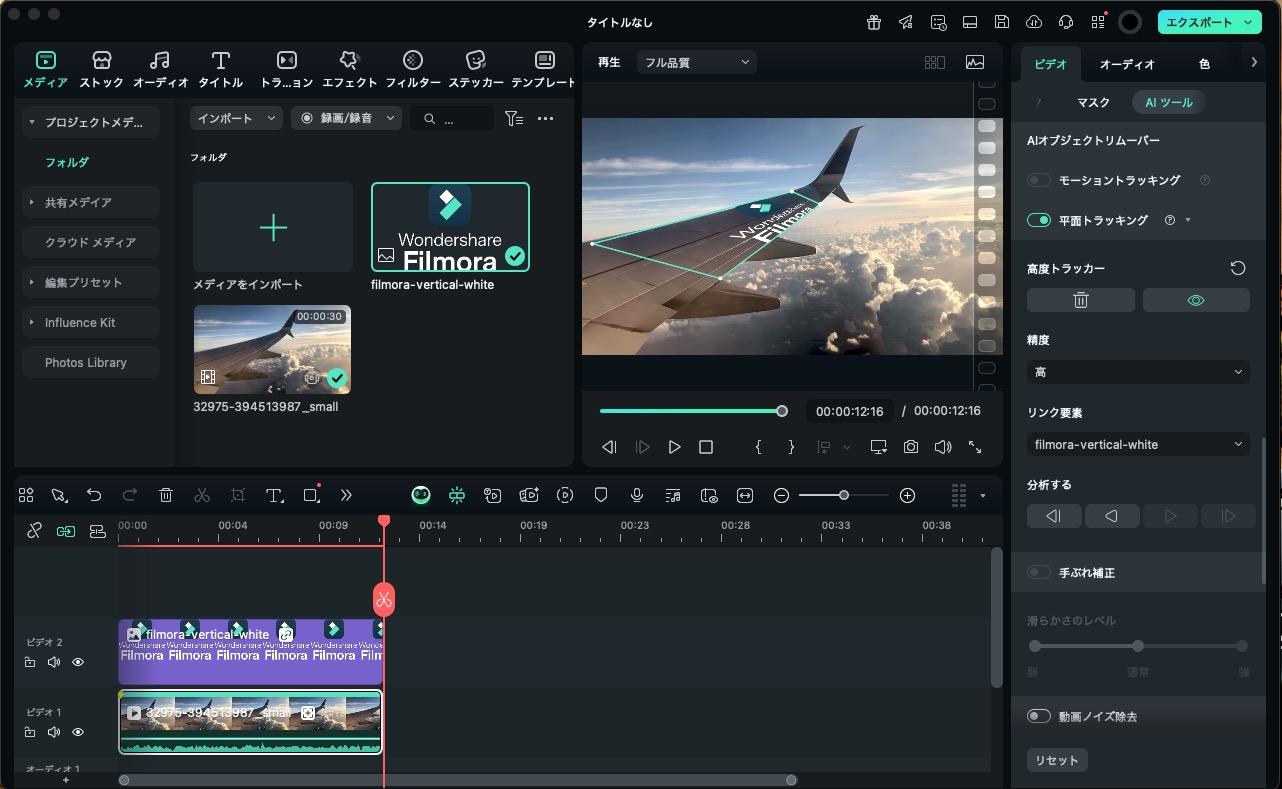The height and width of the screenshot is (789, 1282).
Task: Play the preview with the play button
Action: 674,447
